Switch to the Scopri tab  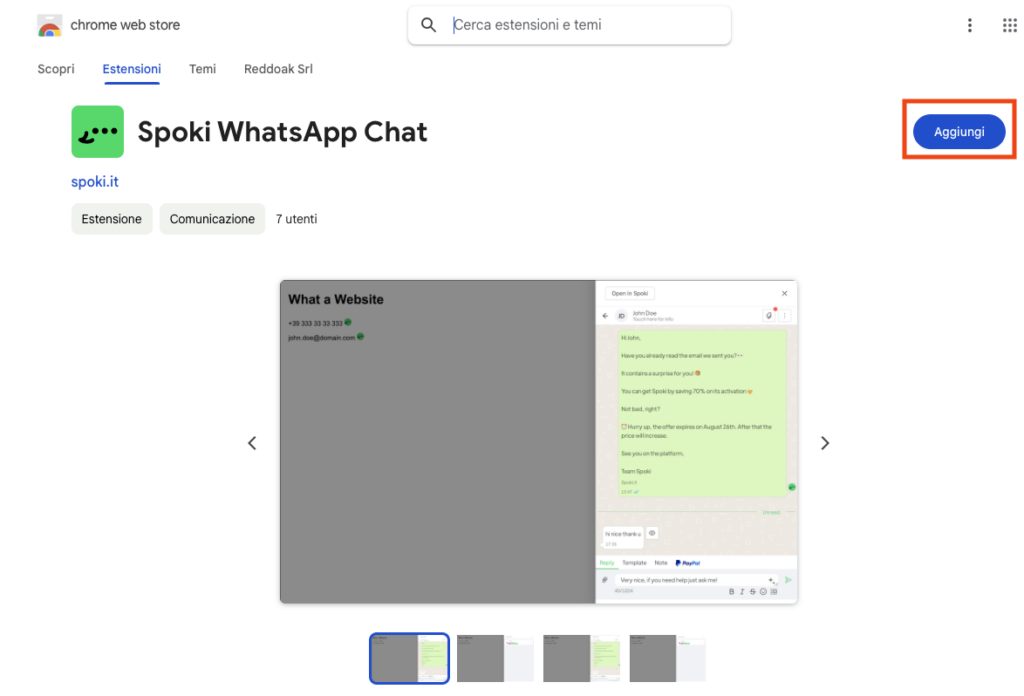(x=56, y=69)
